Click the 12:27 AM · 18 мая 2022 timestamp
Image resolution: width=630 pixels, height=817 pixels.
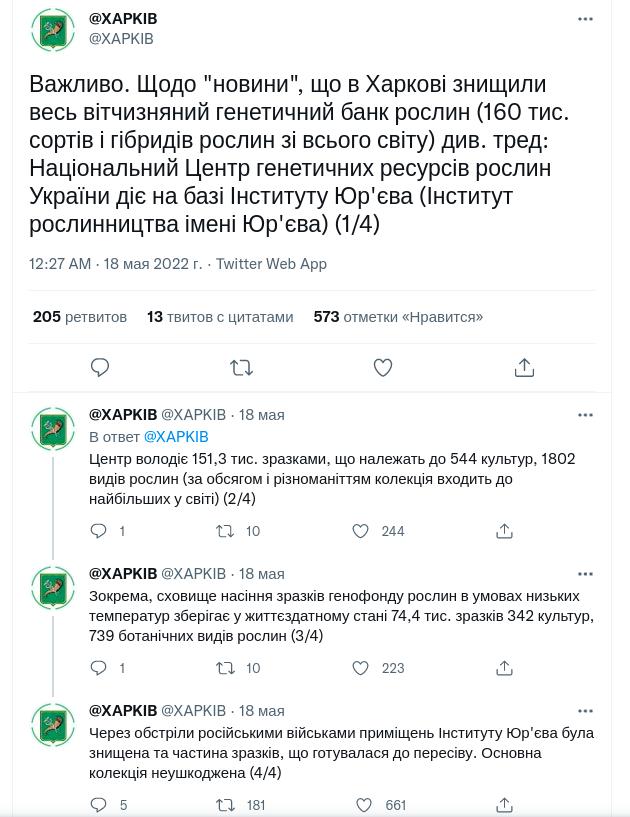point(115,264)
